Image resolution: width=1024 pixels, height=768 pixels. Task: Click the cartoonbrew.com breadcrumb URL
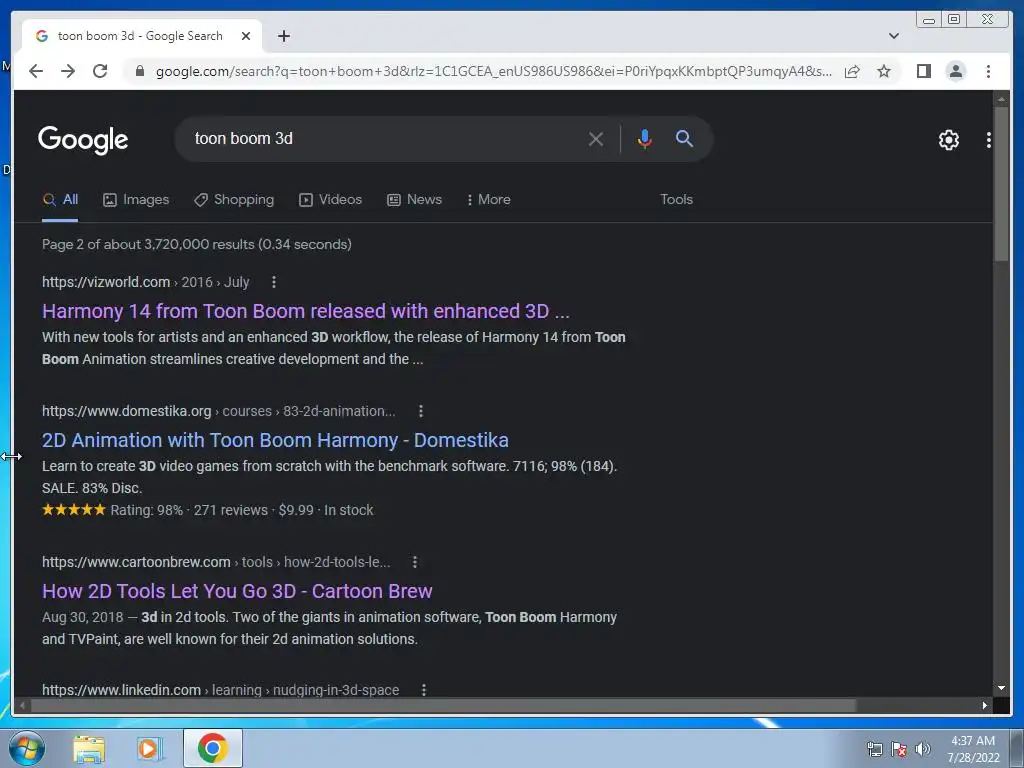coord(216,562)
